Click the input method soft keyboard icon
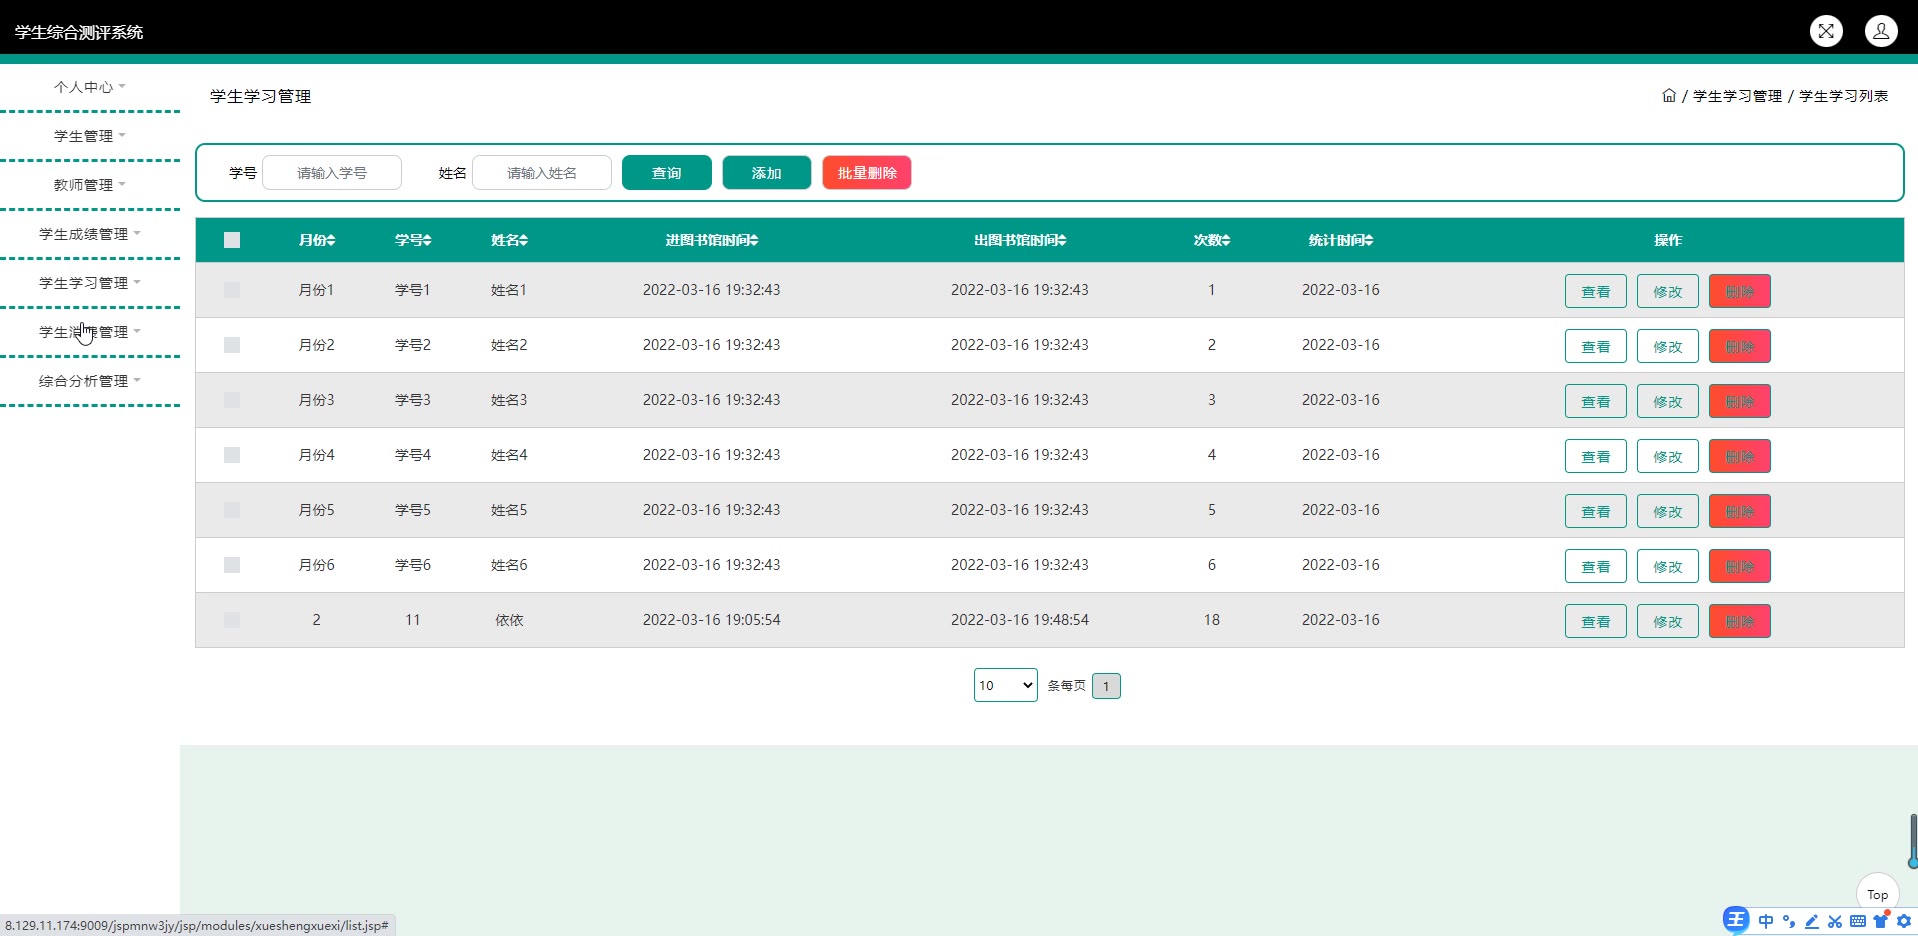 click(1858, 921)
